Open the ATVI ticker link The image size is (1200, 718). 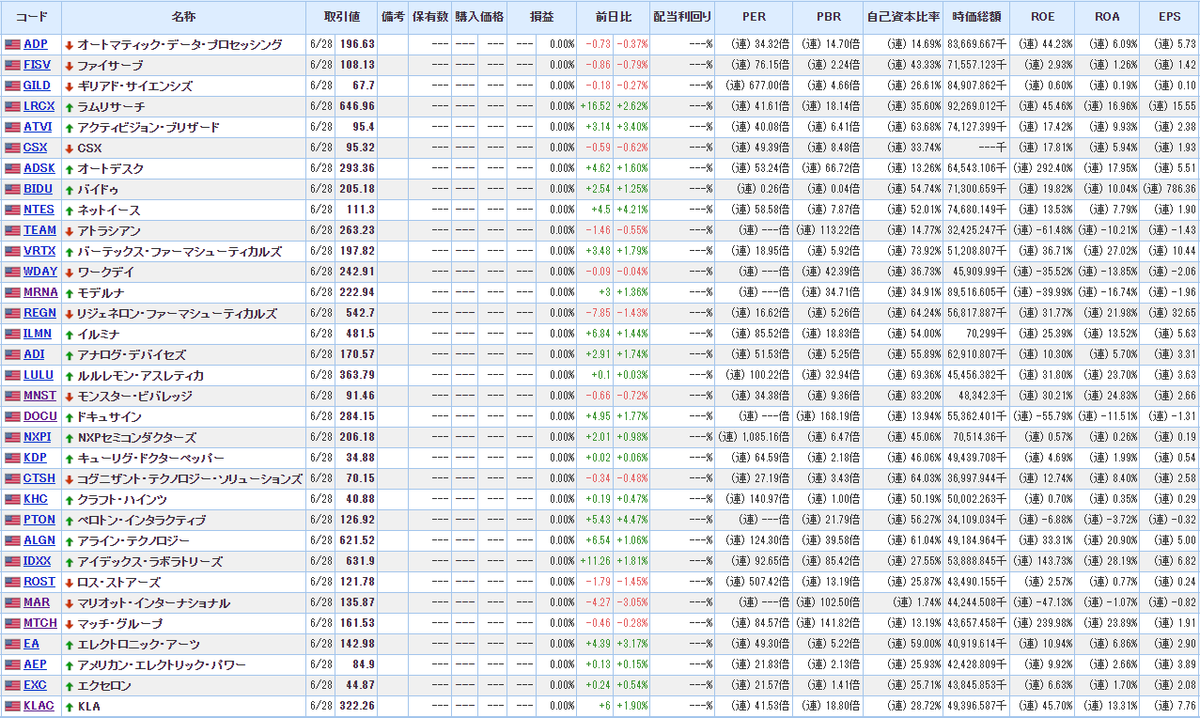point(37,127)
